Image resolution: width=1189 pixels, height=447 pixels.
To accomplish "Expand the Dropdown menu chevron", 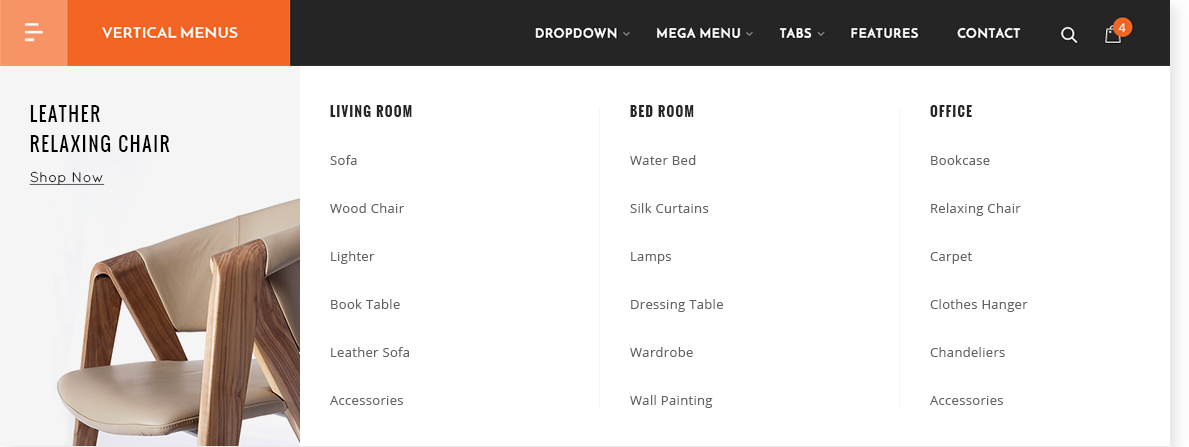I will point(626,34).
